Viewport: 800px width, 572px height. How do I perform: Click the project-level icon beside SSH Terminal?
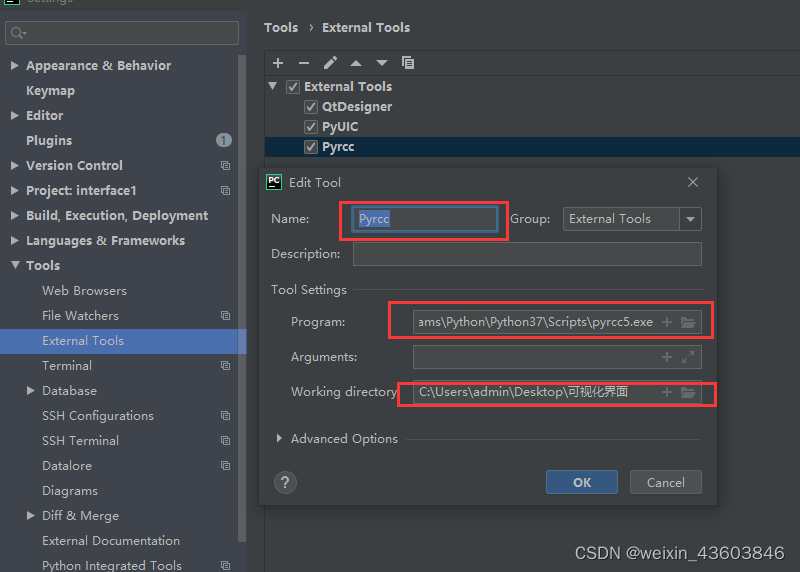click(x=226, y=440)
